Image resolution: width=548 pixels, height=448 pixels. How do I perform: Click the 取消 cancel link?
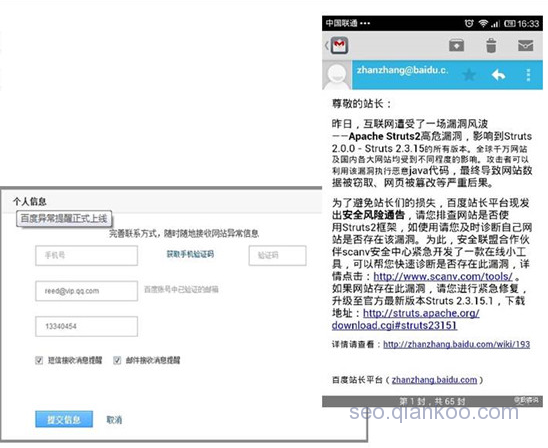tap(114, 420)
